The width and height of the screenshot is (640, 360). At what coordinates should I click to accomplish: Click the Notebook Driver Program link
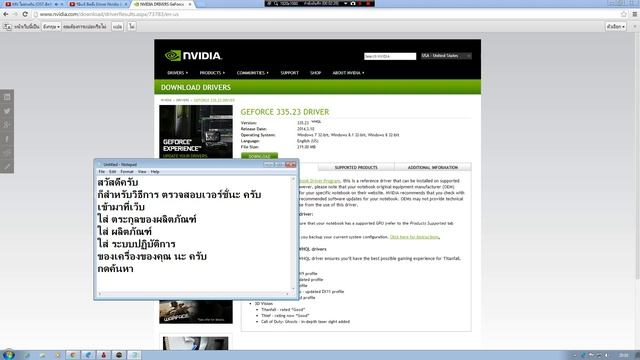coord(320,180)
